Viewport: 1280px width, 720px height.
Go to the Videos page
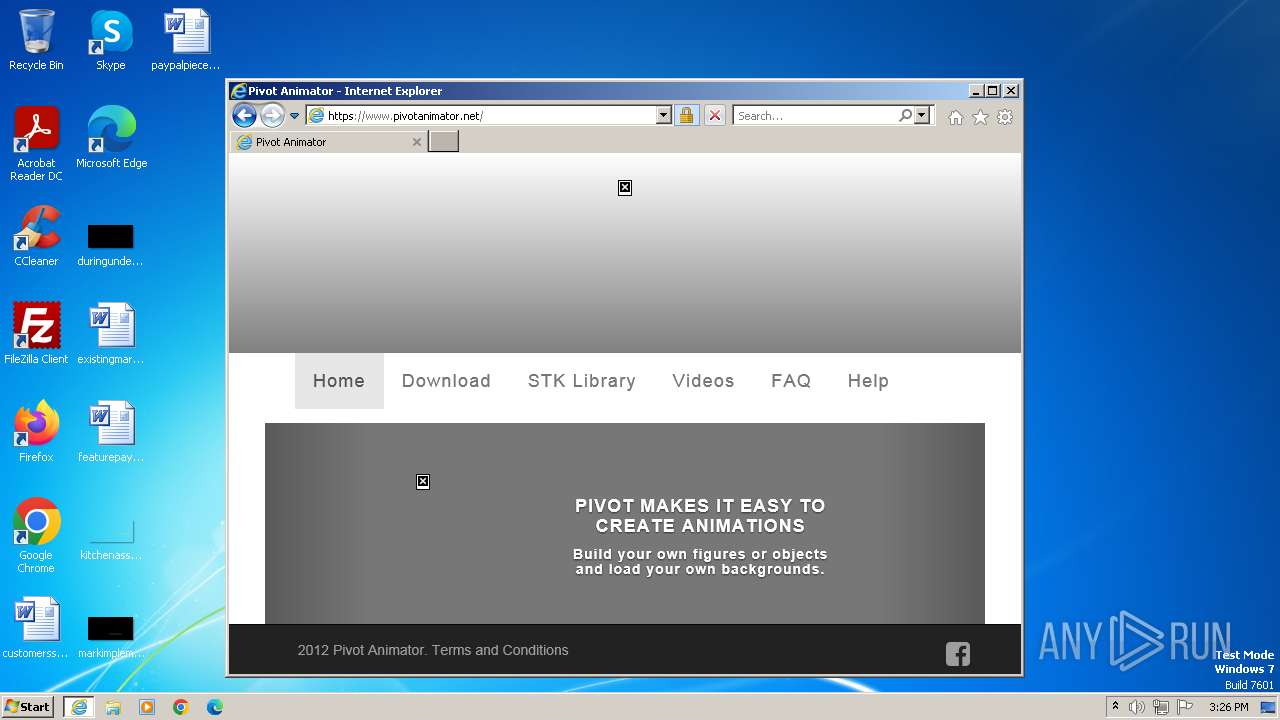pos(703,381)
